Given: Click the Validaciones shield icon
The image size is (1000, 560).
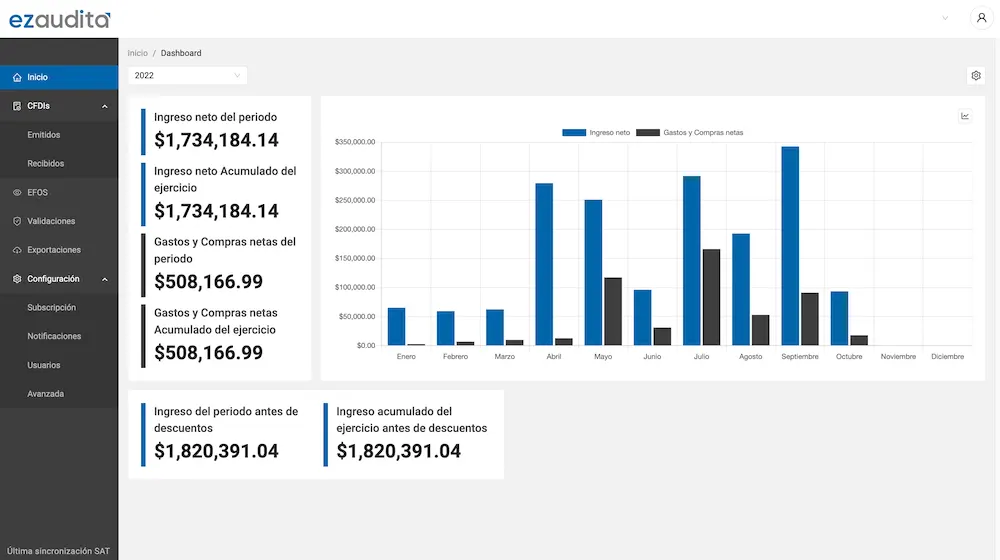Looking at the screenshot, I should coord(17,221).
